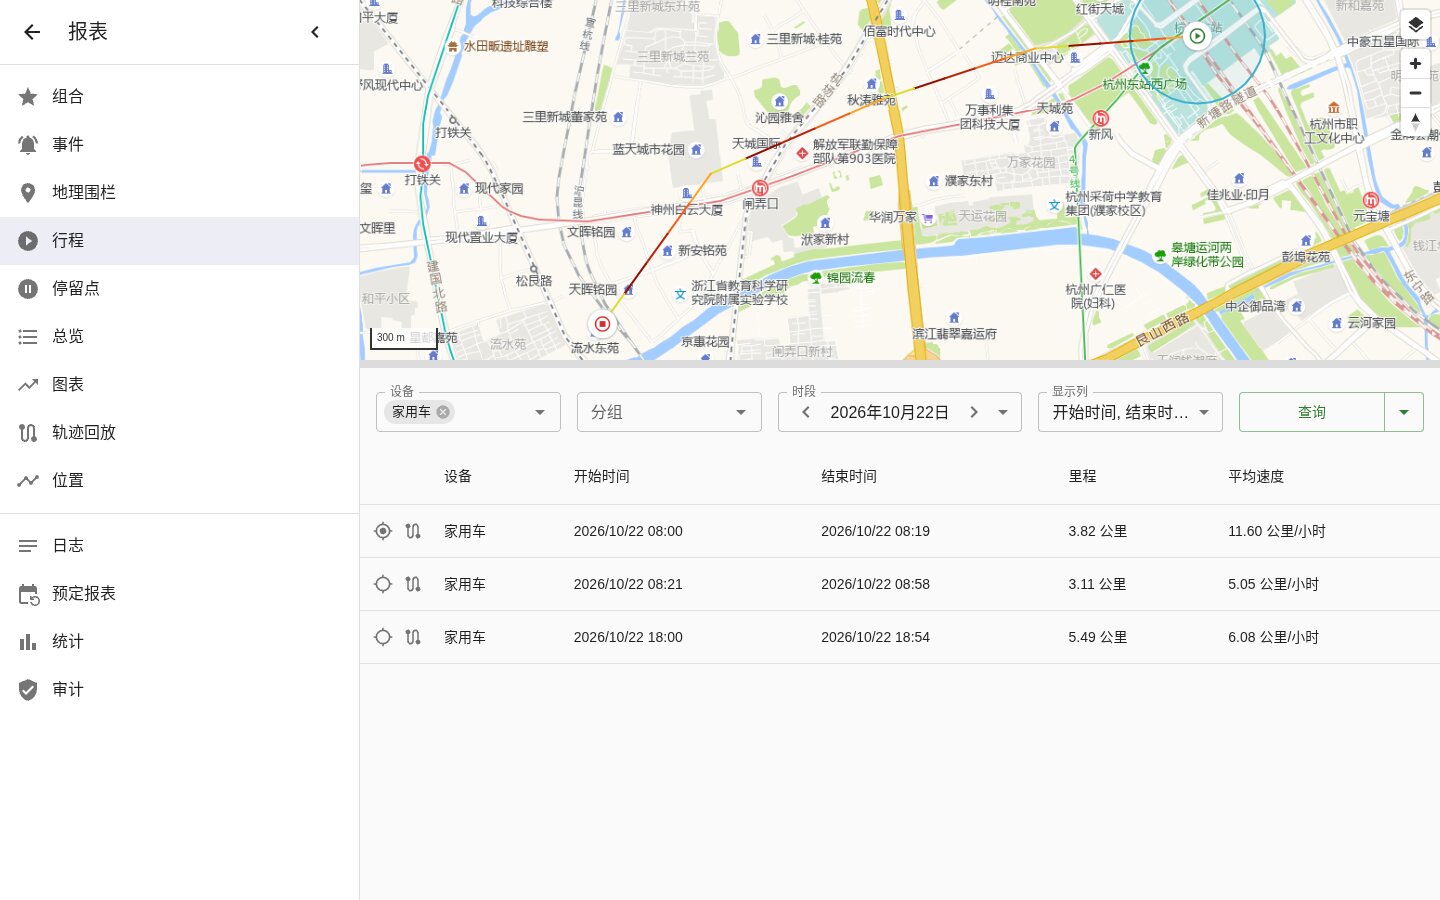Open the 停留点 report
The image size is (1440, 900).
tap(179, 289)
